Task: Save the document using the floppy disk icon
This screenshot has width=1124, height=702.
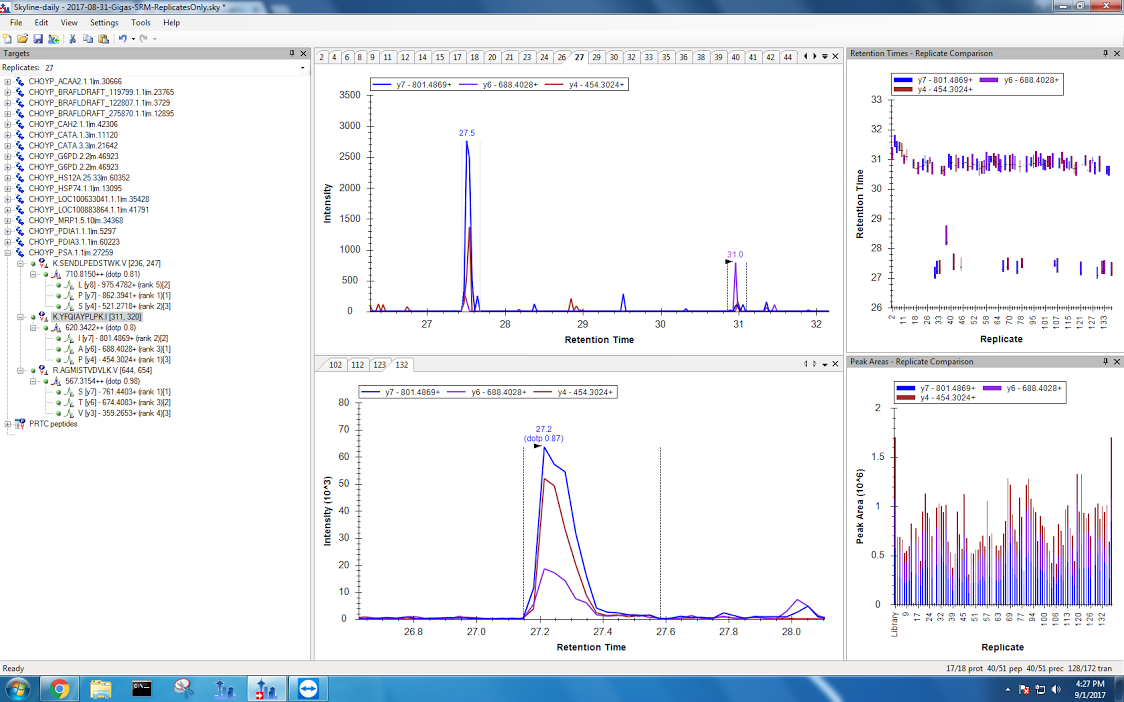Action: click(37, 38)
